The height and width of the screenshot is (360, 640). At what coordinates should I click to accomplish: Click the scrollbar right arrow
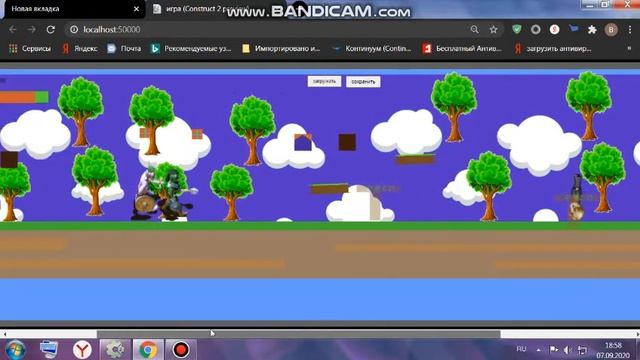point(637,334)
